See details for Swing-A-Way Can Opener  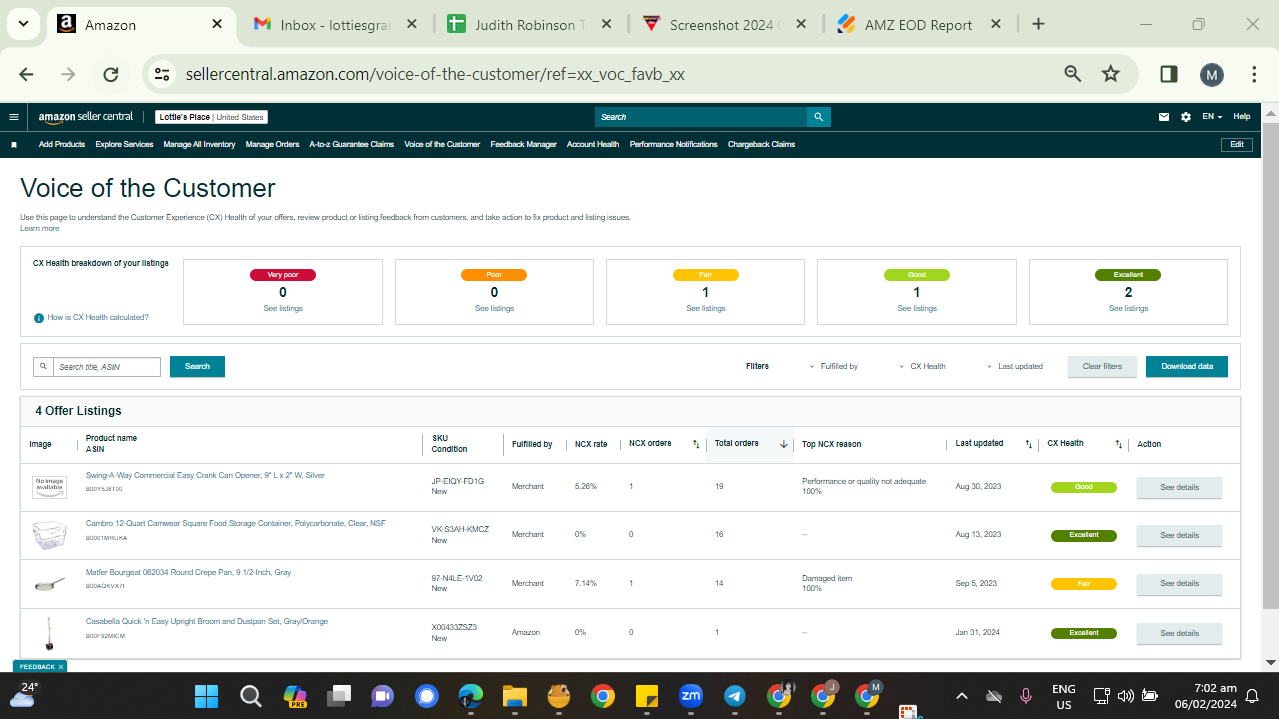click(1179, 488)
